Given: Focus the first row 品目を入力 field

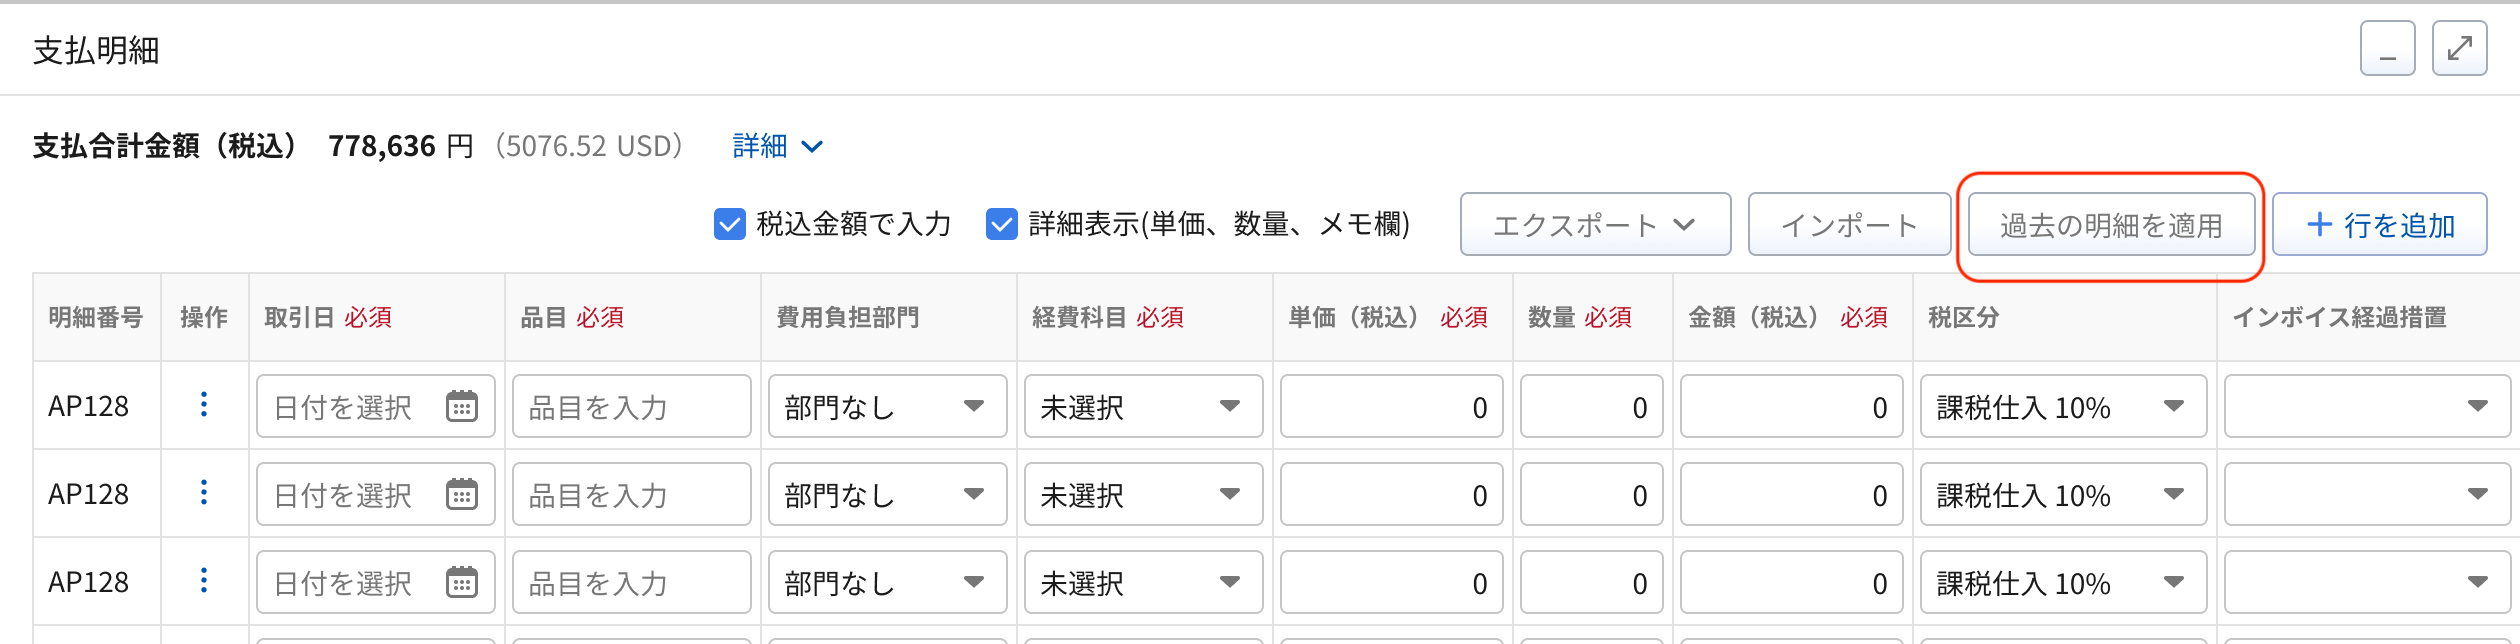Looking at the screenshot, I should pyautogui.click(x=631, y=406).
